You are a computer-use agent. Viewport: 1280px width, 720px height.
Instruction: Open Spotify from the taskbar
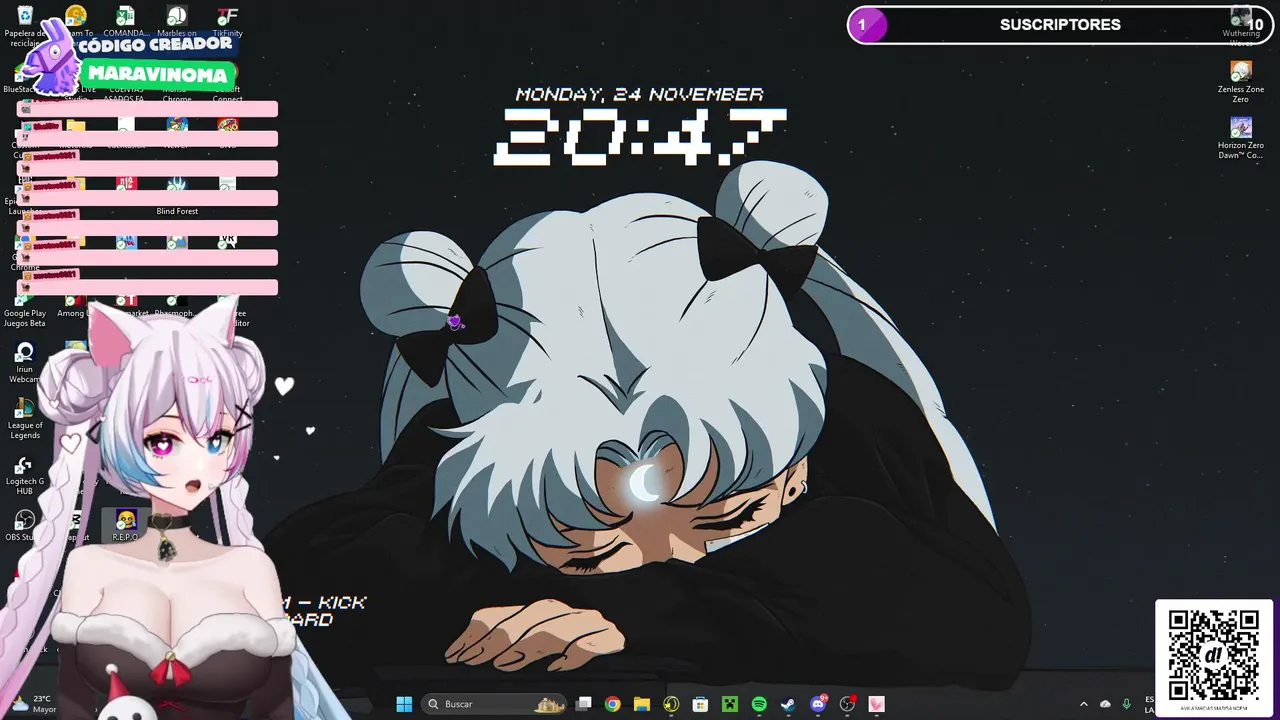click(759, 704)
